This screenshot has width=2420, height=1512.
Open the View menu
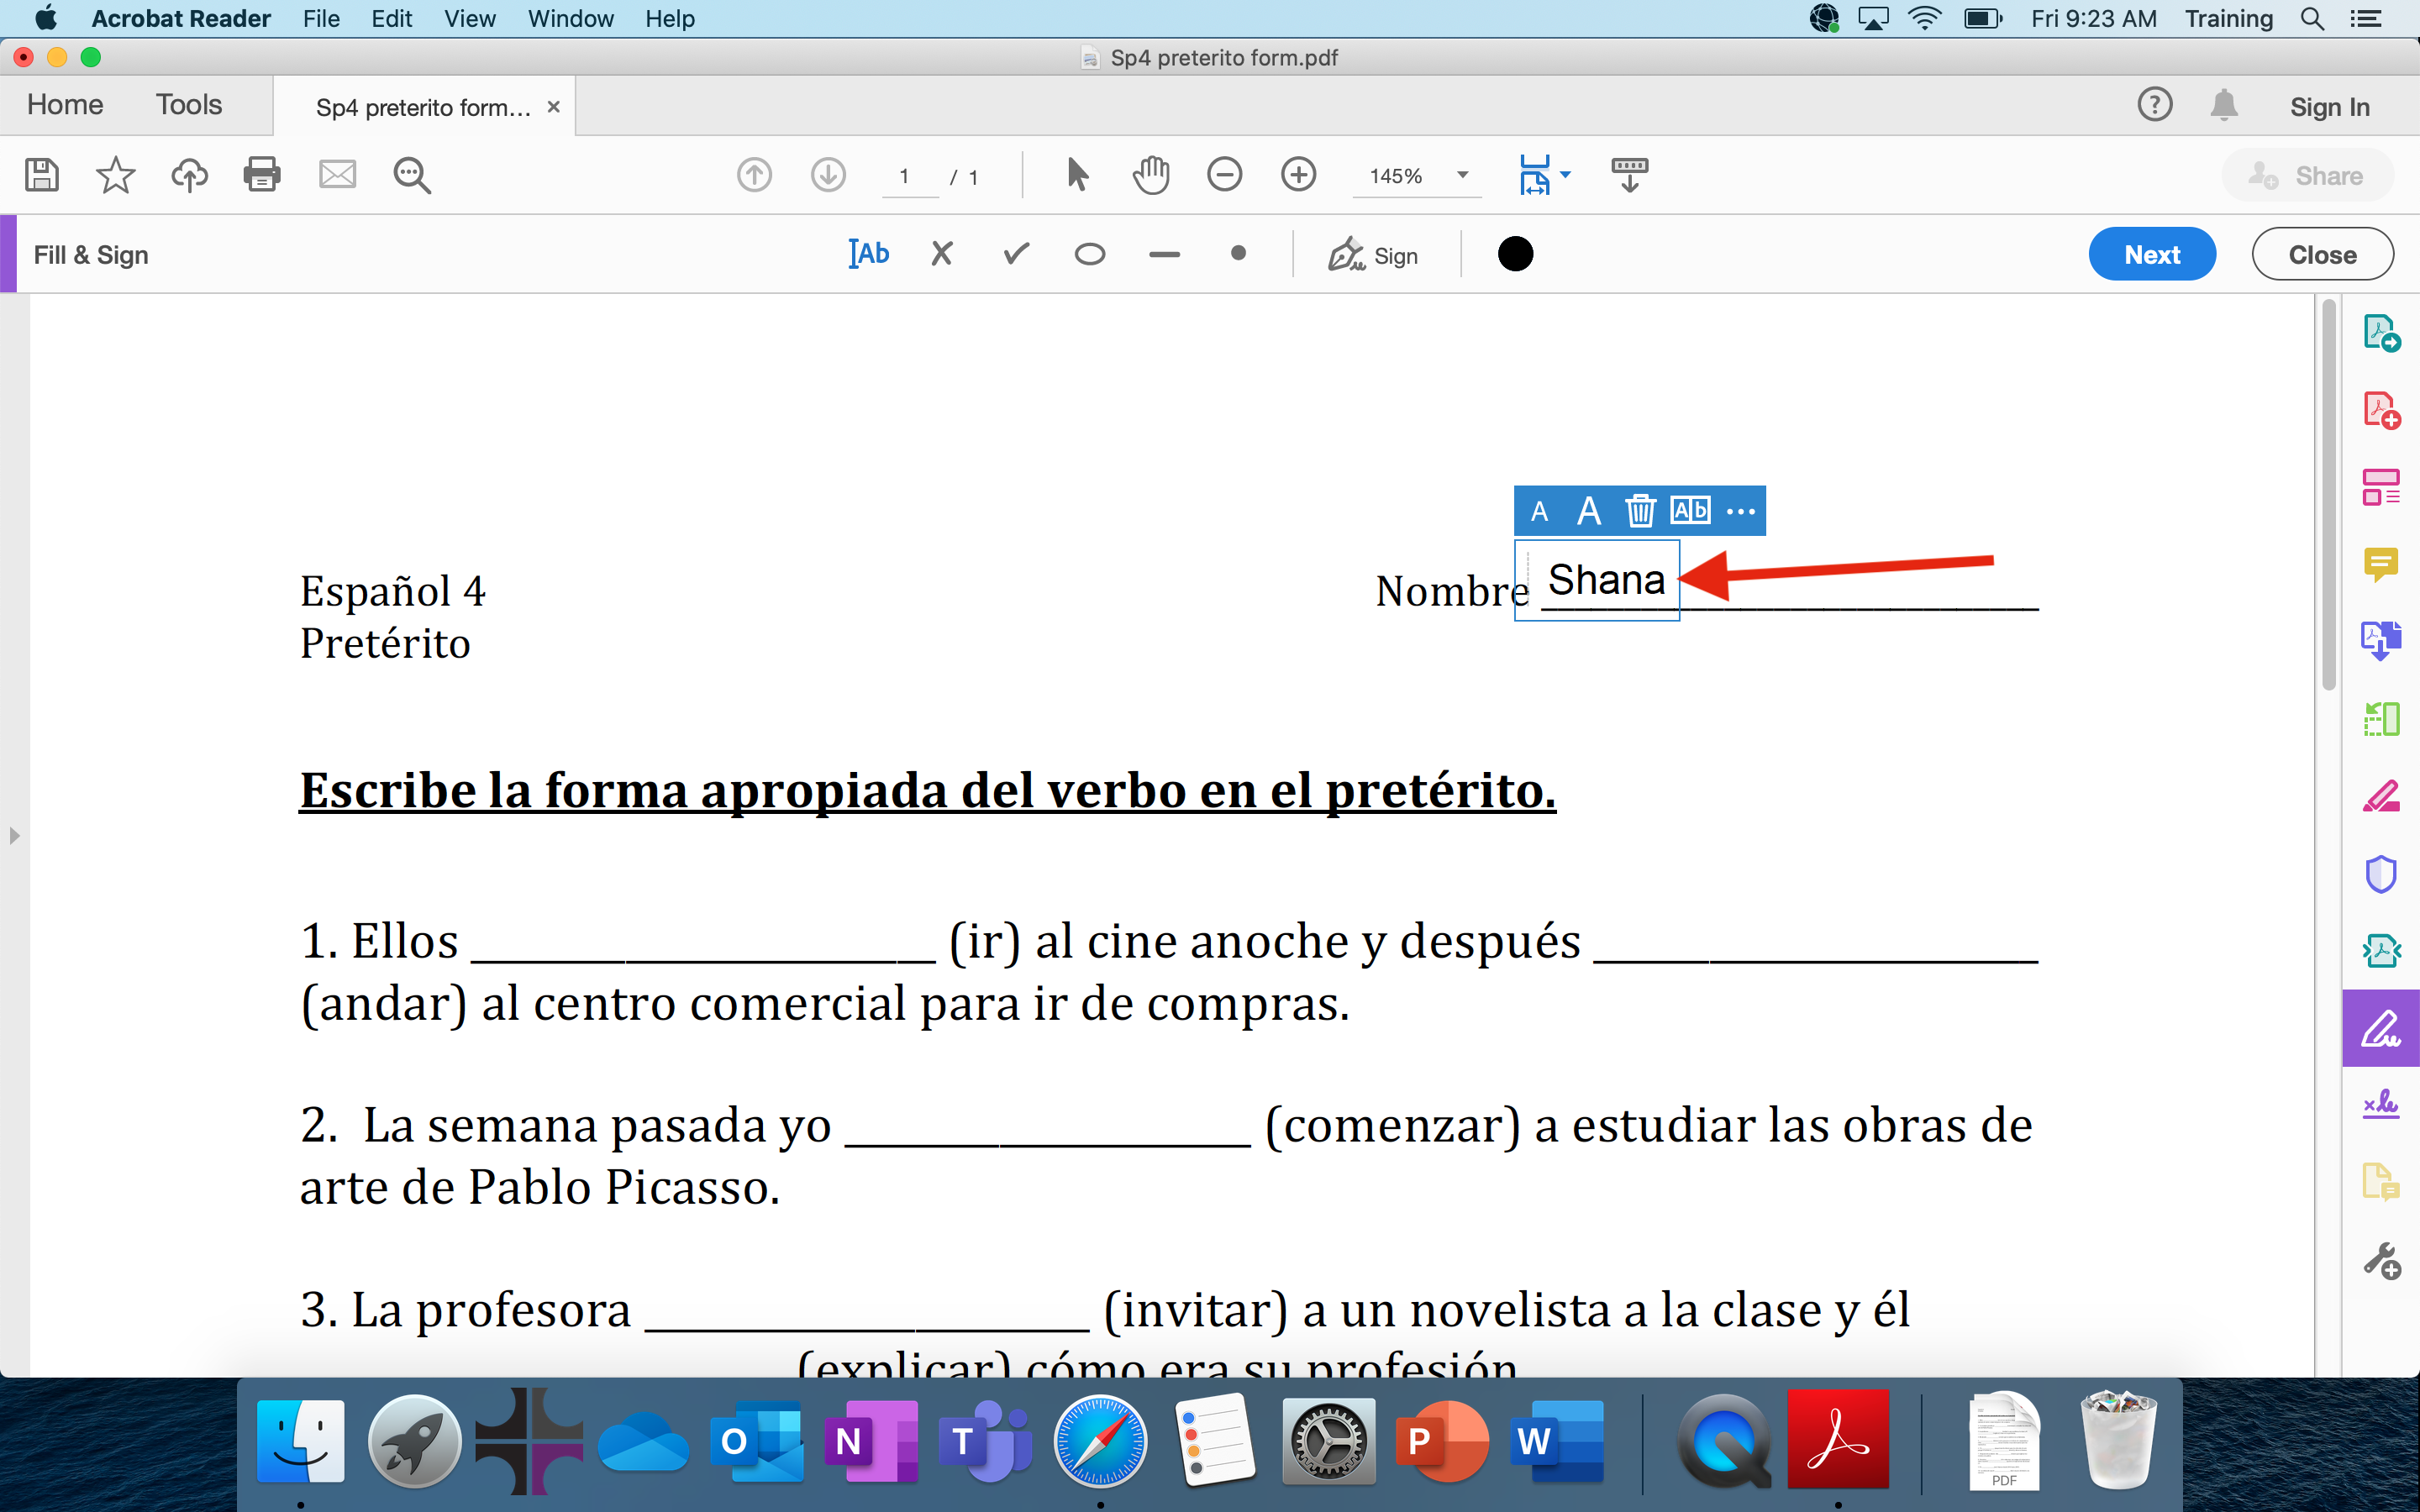(x=470, y=18)
